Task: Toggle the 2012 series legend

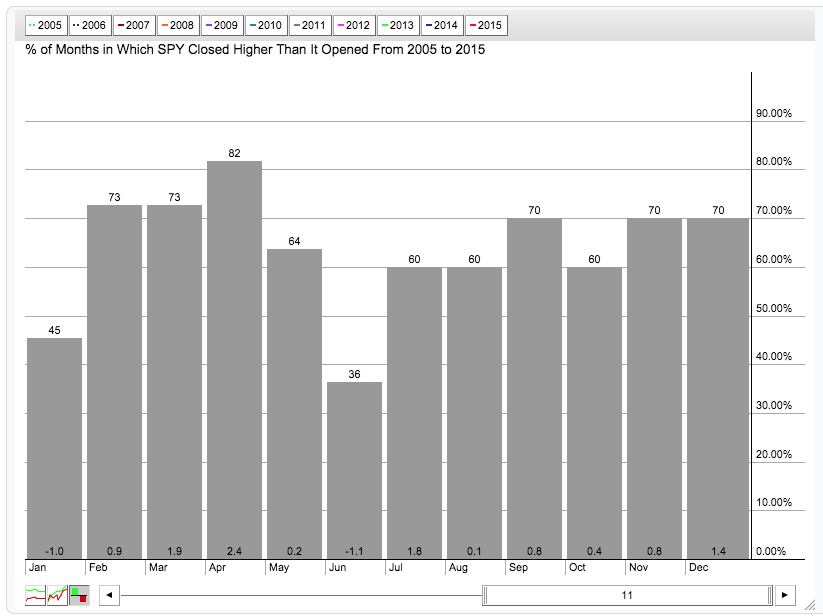Action: point(354,25)
